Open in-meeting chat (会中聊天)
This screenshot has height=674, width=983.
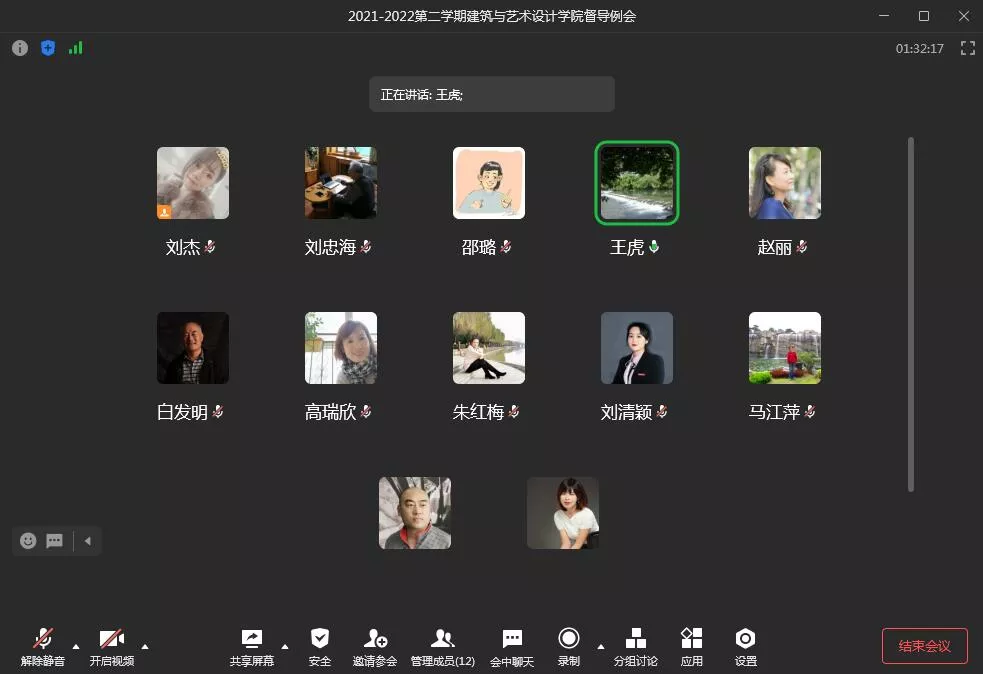512,646
